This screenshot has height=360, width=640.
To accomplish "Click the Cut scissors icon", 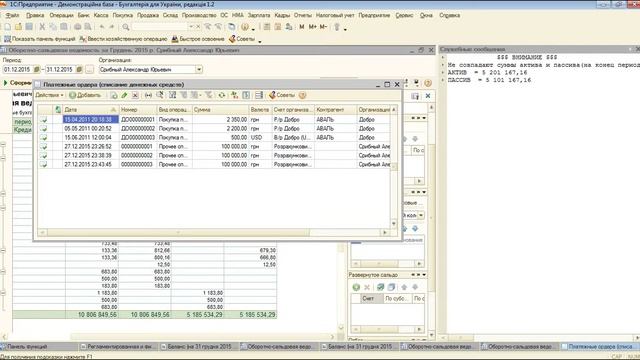I will [x=42, y=27].
